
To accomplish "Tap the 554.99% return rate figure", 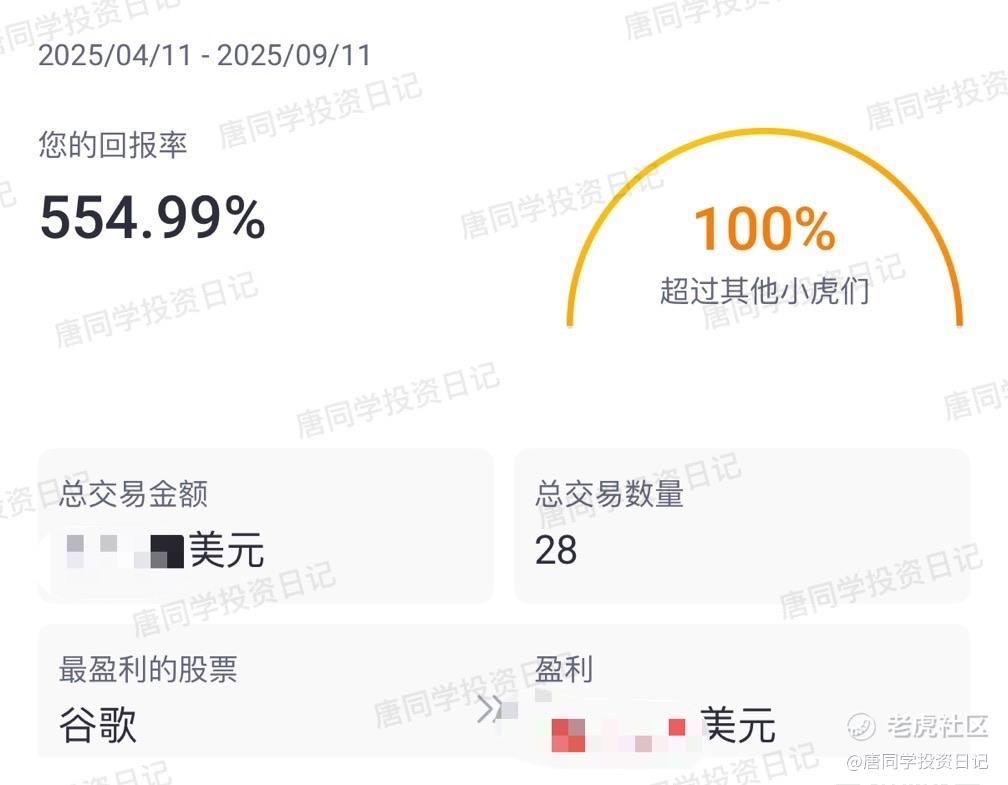I will click(x=152, y=218).
